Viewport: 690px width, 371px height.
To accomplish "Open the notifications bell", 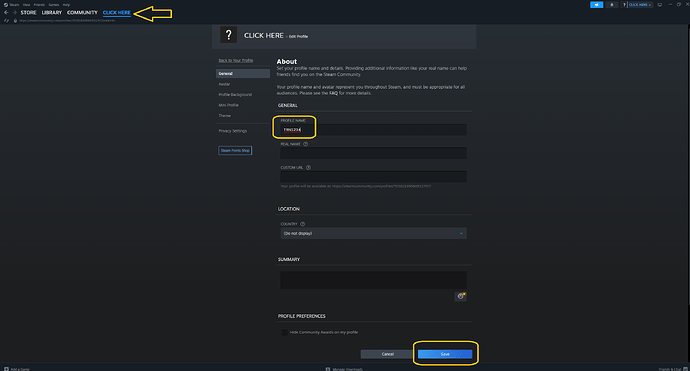I will [x=612, y=4].
